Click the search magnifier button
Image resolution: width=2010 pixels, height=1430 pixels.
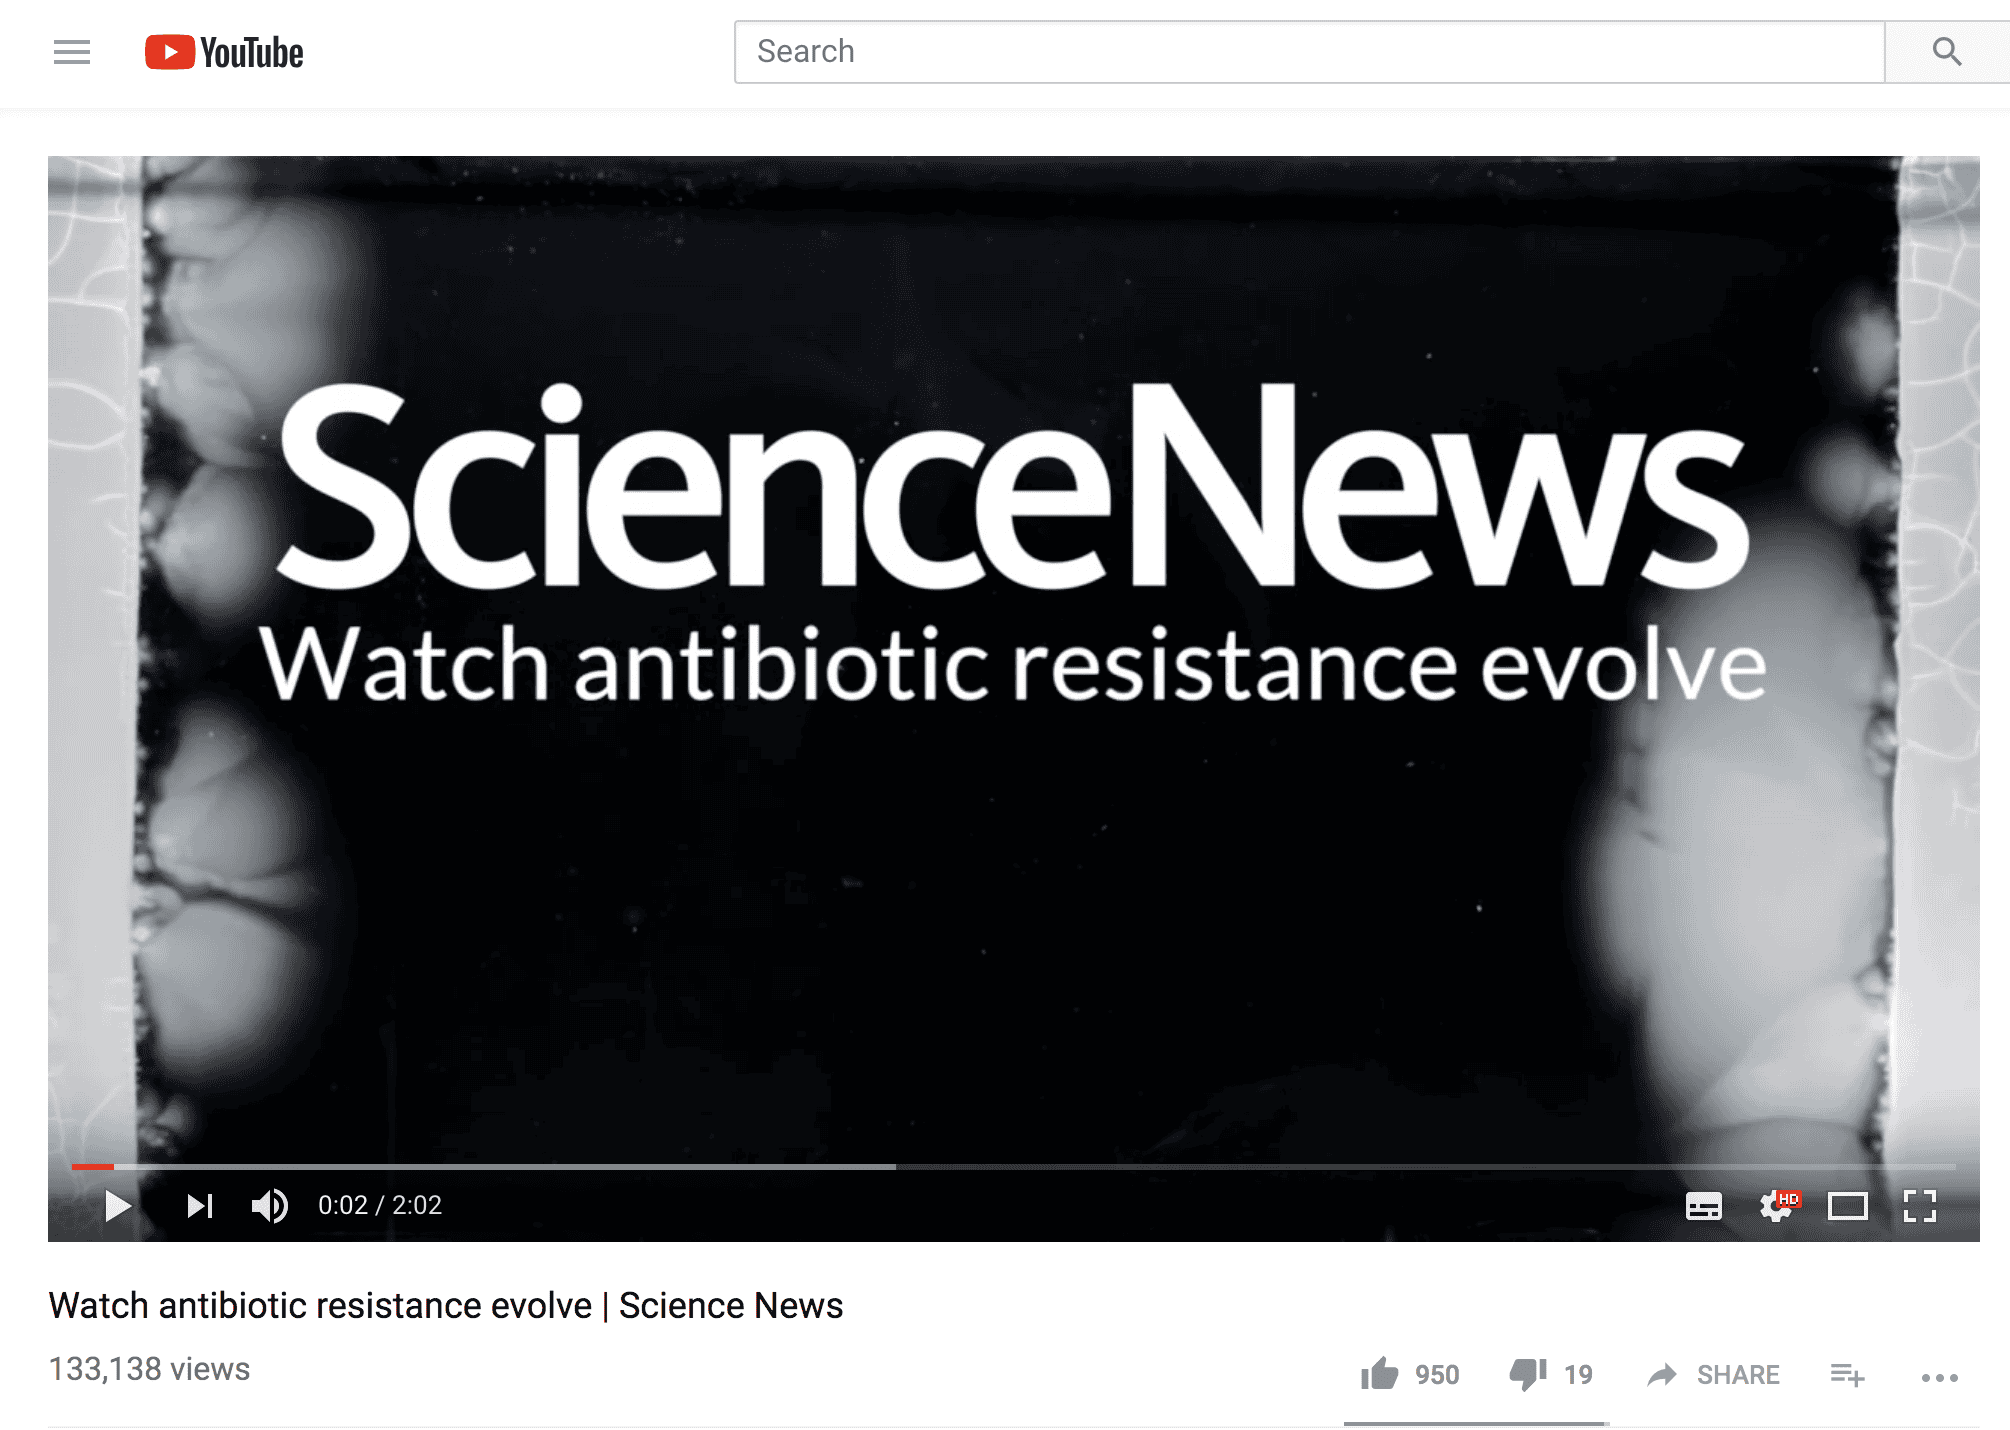[1946, 52]
